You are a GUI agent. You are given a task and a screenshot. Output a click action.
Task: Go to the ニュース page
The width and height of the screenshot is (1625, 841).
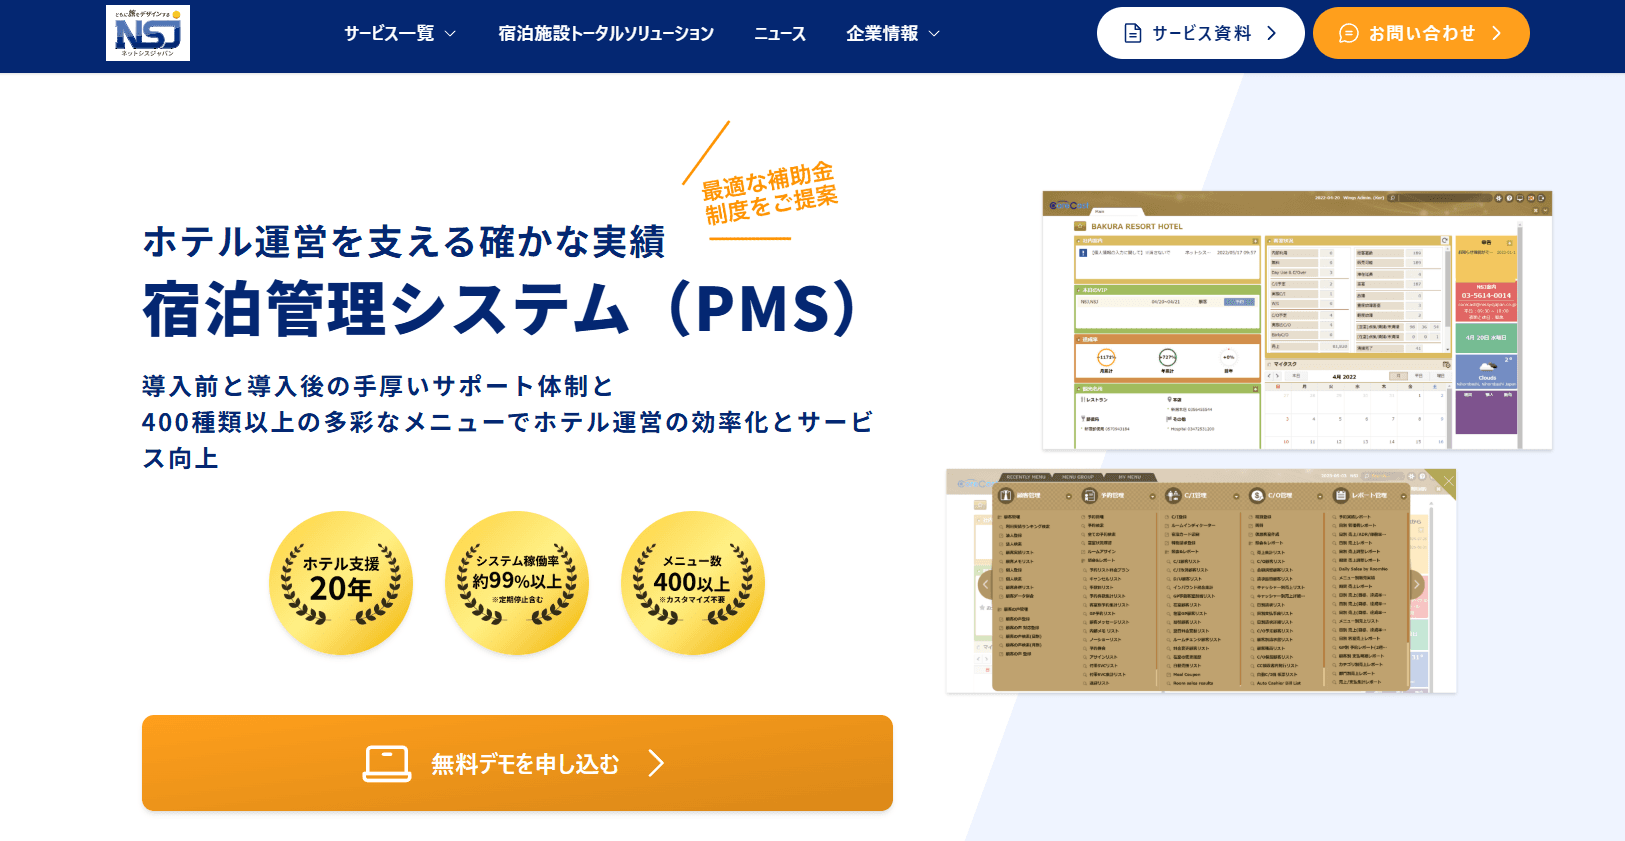pyautogui.click(x=780, y=33)
